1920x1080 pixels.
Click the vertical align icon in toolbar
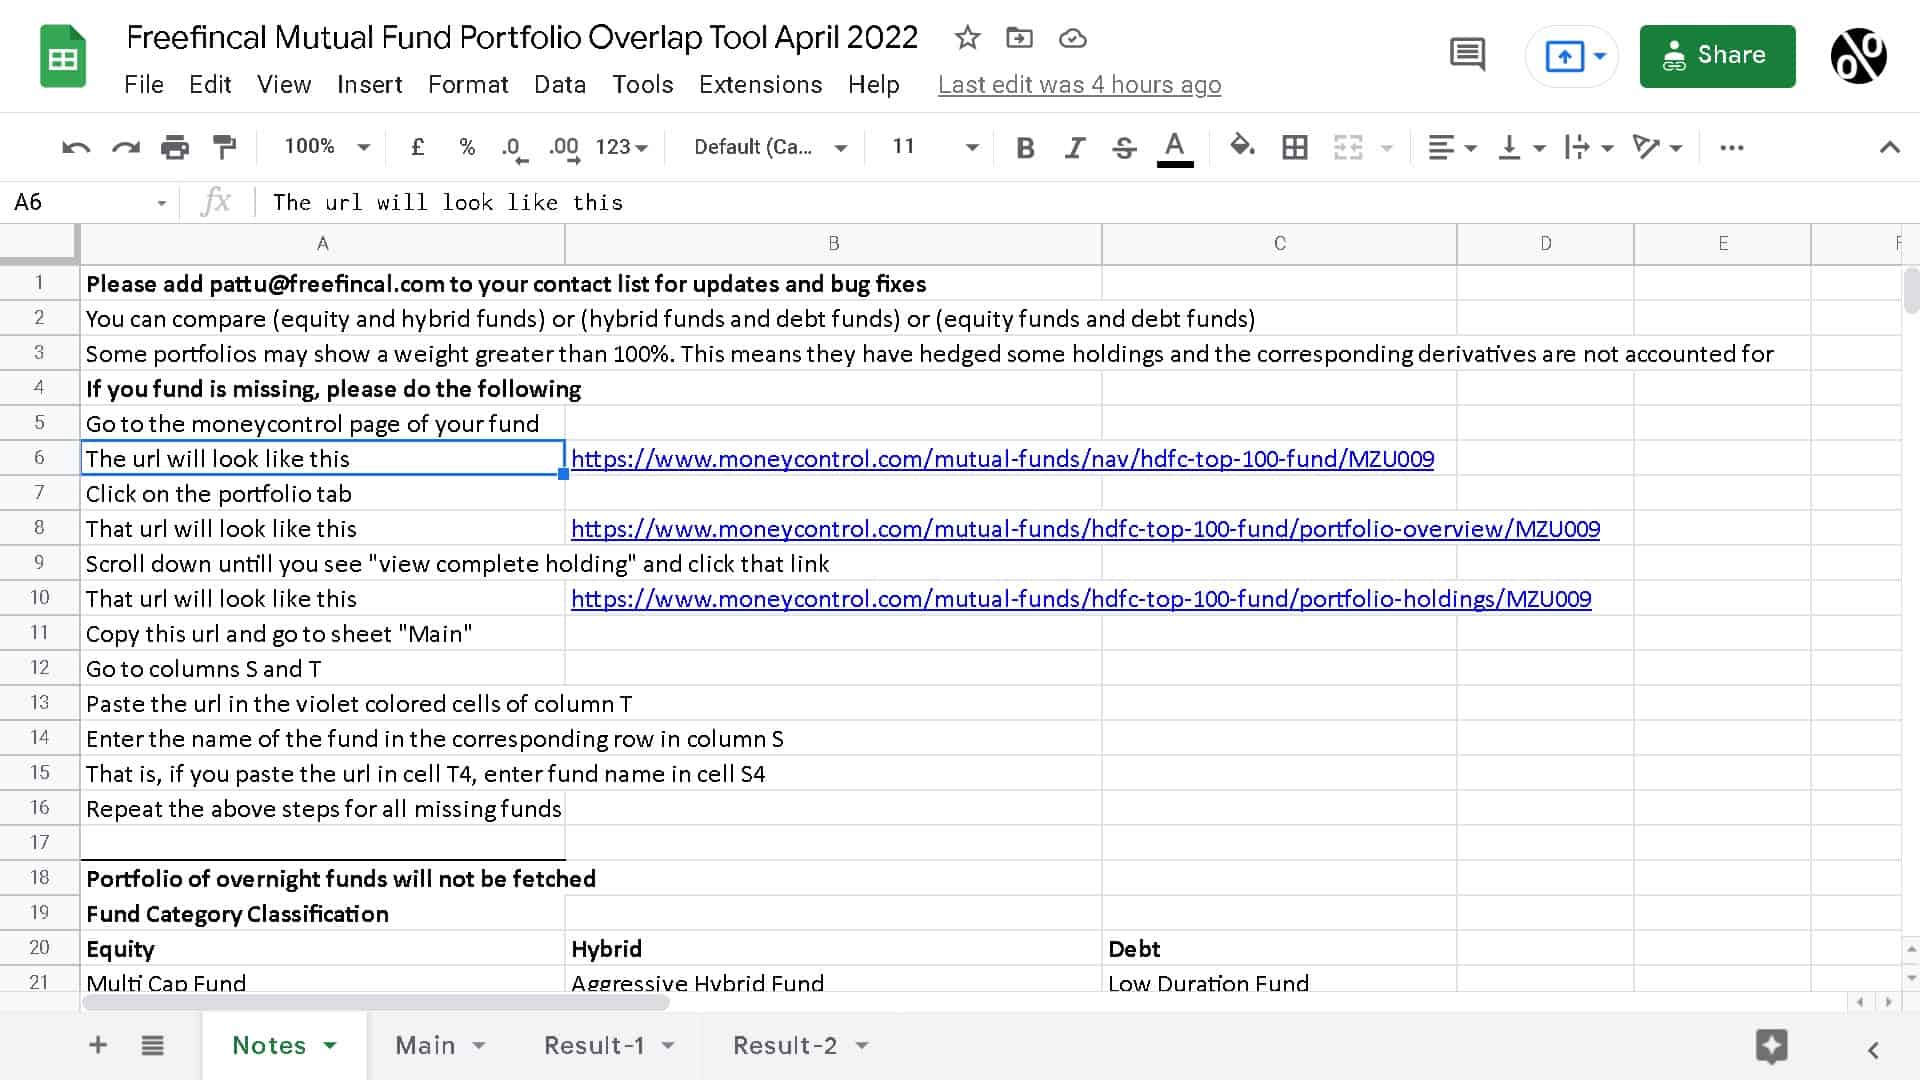(1514, 146)
